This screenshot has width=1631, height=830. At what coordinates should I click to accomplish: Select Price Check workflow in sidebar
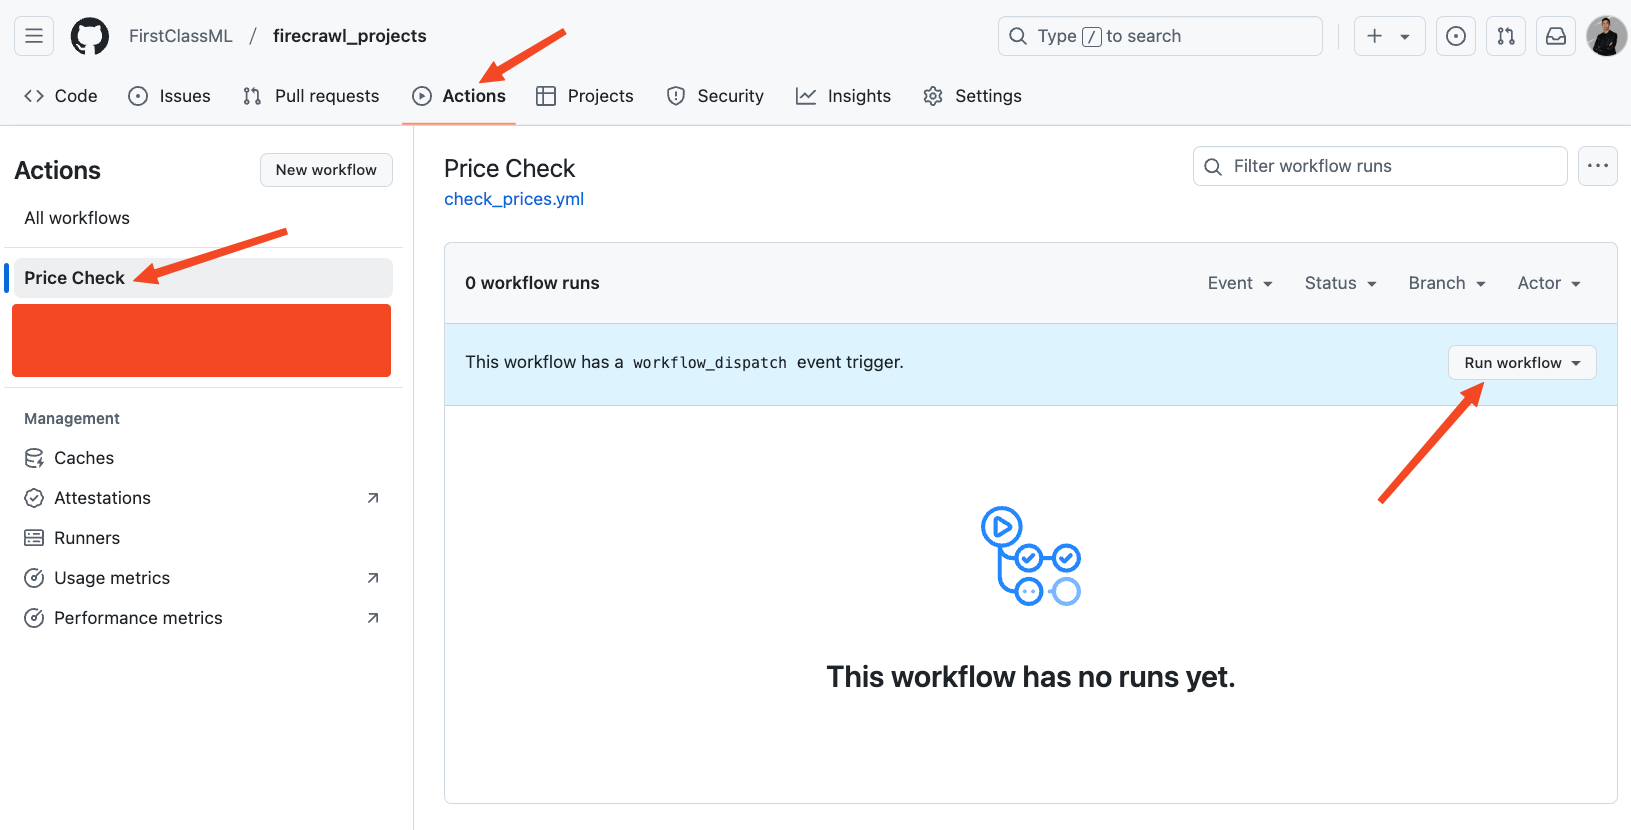[75, 278]
